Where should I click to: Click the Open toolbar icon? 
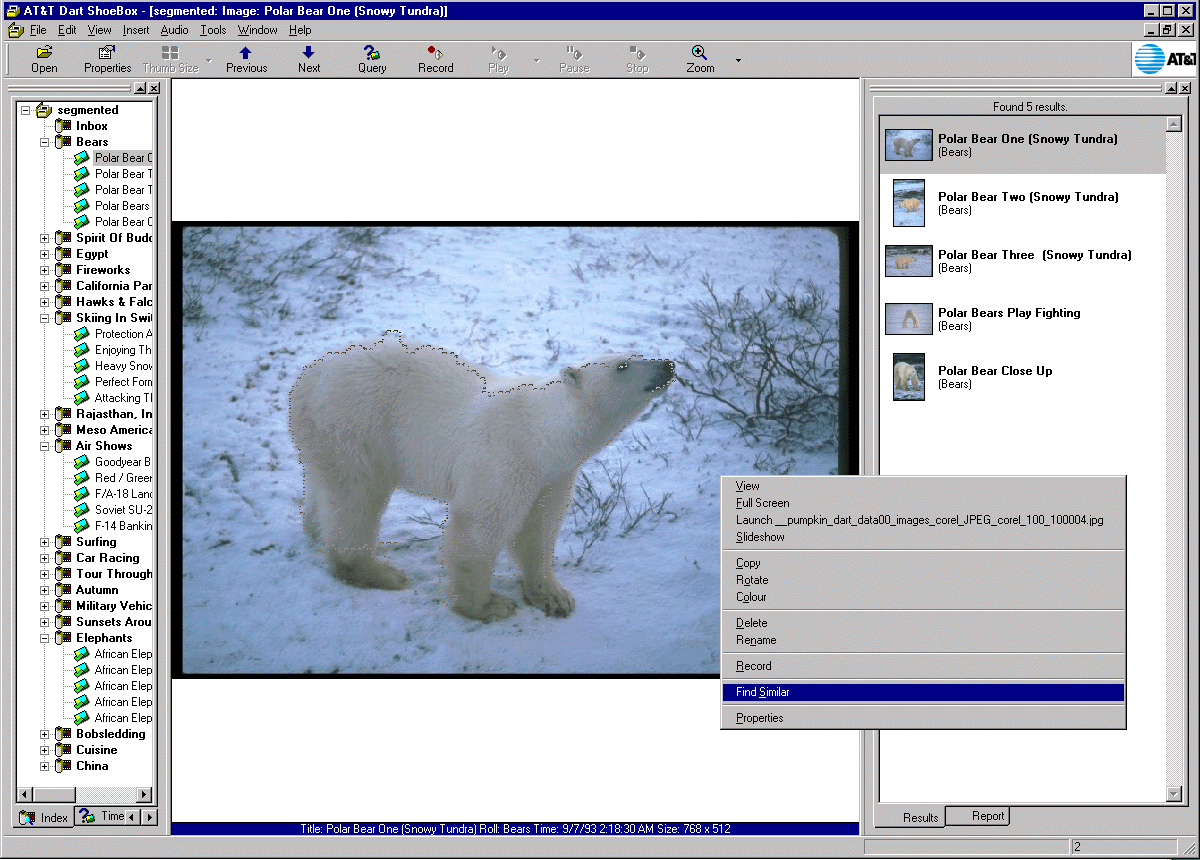coord(44,53)
